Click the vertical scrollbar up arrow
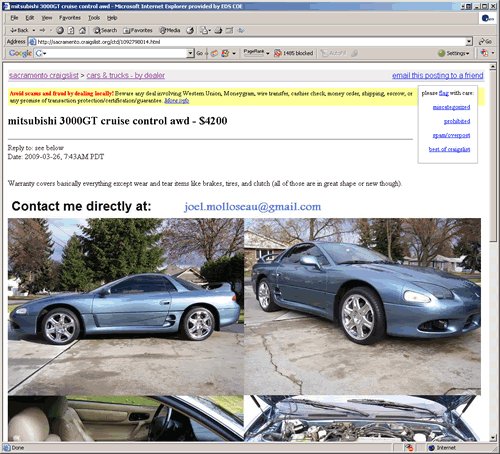This screenshot has height=454, width=500. (x=493, y=67)
